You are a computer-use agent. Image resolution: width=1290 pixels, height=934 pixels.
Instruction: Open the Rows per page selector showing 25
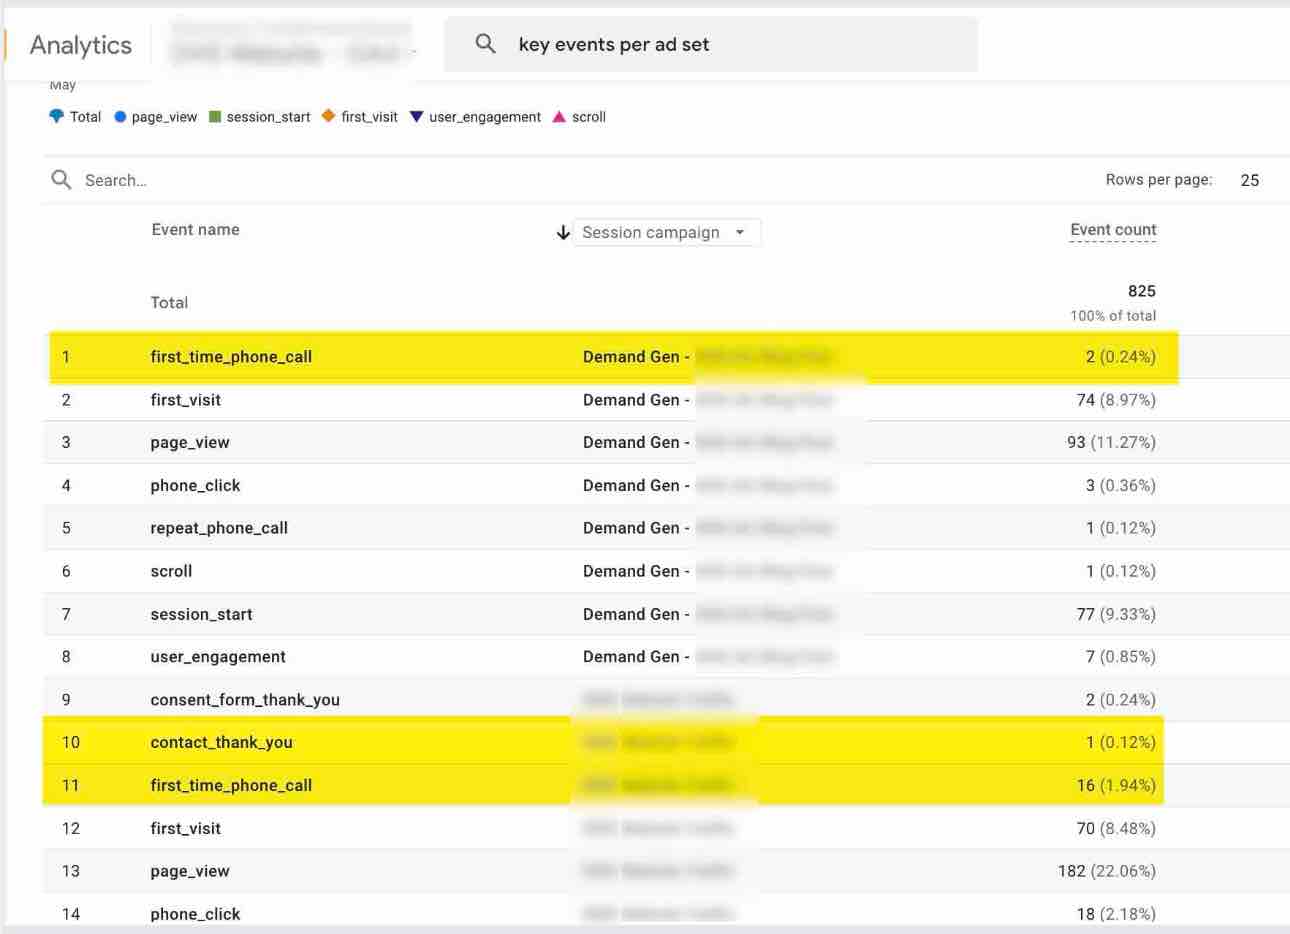pyautogui.click(x=1250, y=180)
